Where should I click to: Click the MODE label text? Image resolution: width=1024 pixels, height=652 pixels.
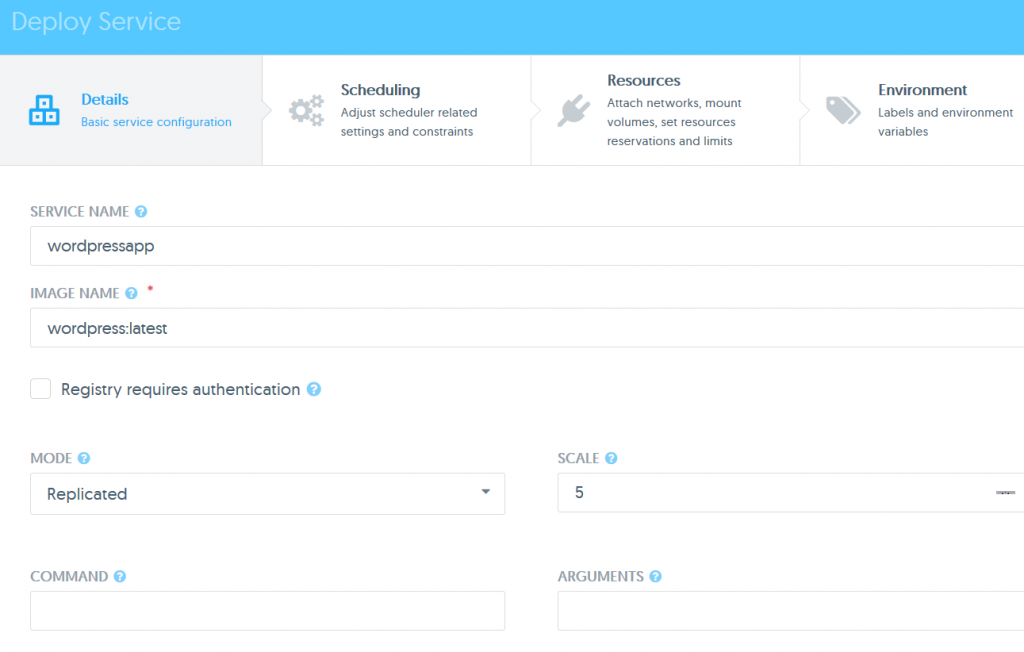[51, 458]
